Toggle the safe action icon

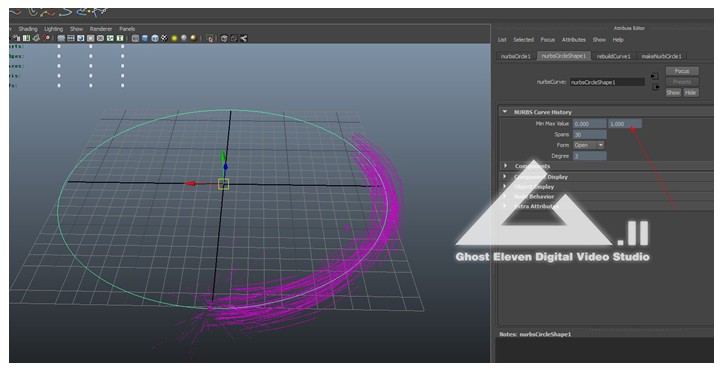[x=110, y=38]
